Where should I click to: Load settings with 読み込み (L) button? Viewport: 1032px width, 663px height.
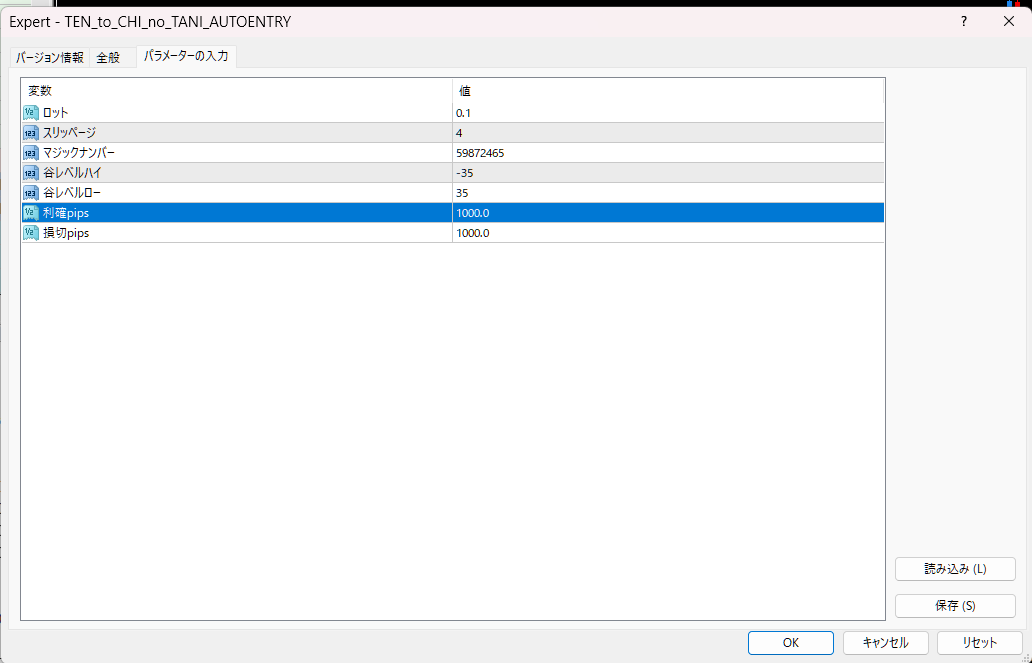[x=955, y=569]
